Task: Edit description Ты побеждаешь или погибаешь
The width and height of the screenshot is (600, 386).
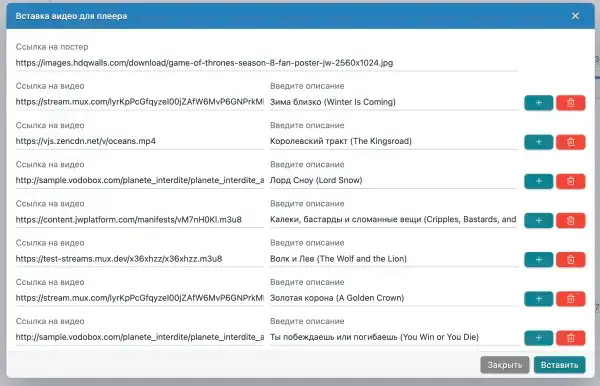Action: tap(394, 337)
